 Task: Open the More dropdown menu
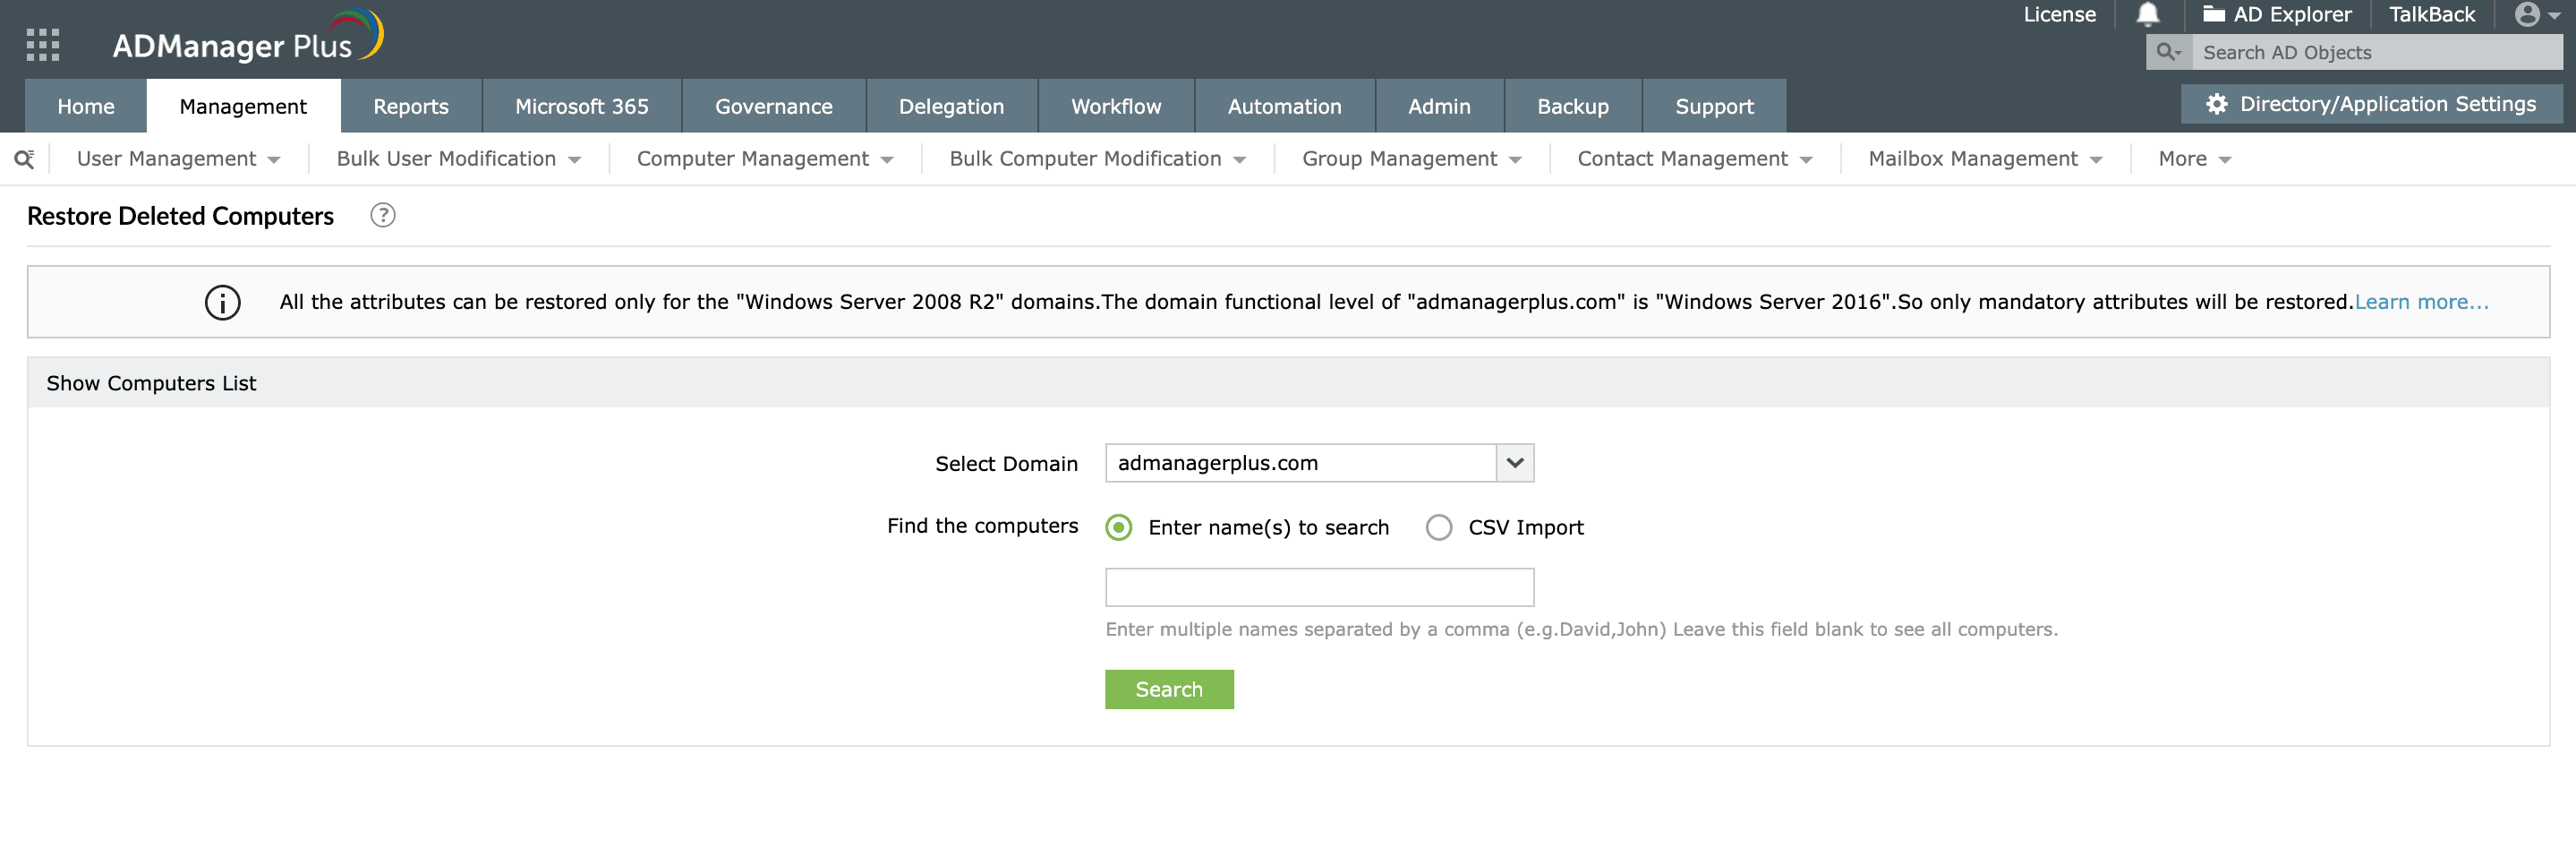click(2194, 160)
